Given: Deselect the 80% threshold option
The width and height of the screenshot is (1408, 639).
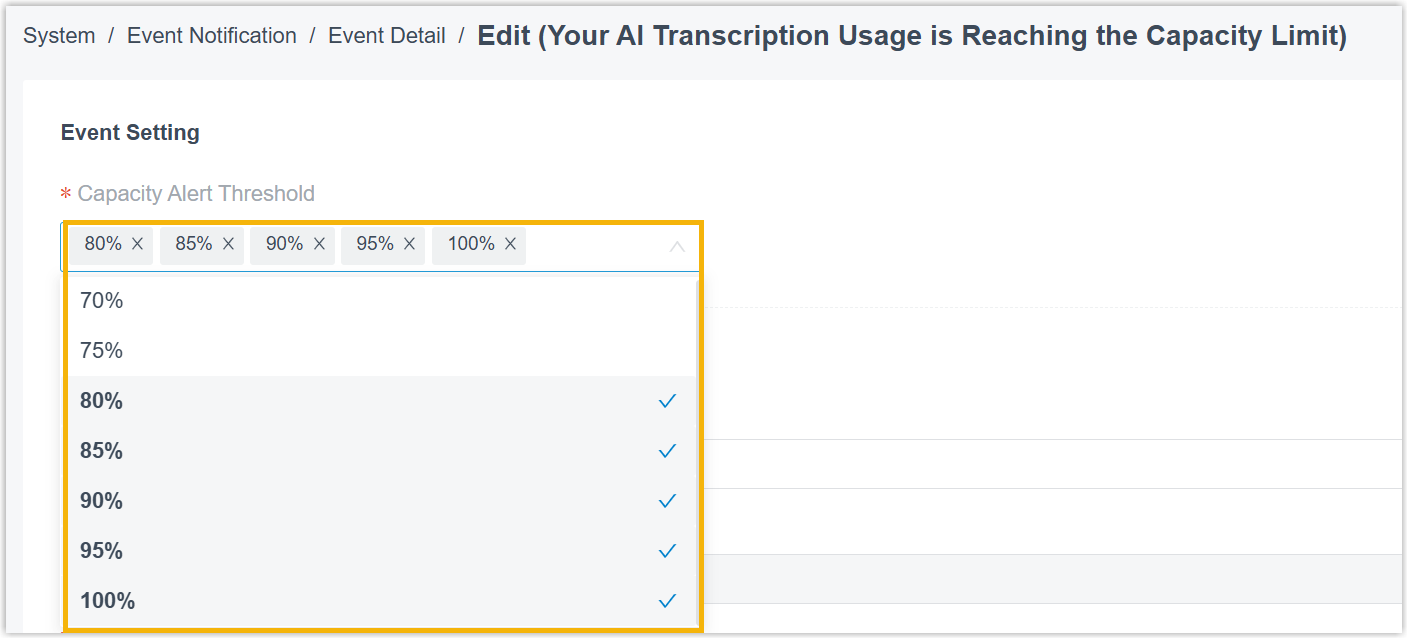Looking at the screenshot, I should (x=102, y=401).
